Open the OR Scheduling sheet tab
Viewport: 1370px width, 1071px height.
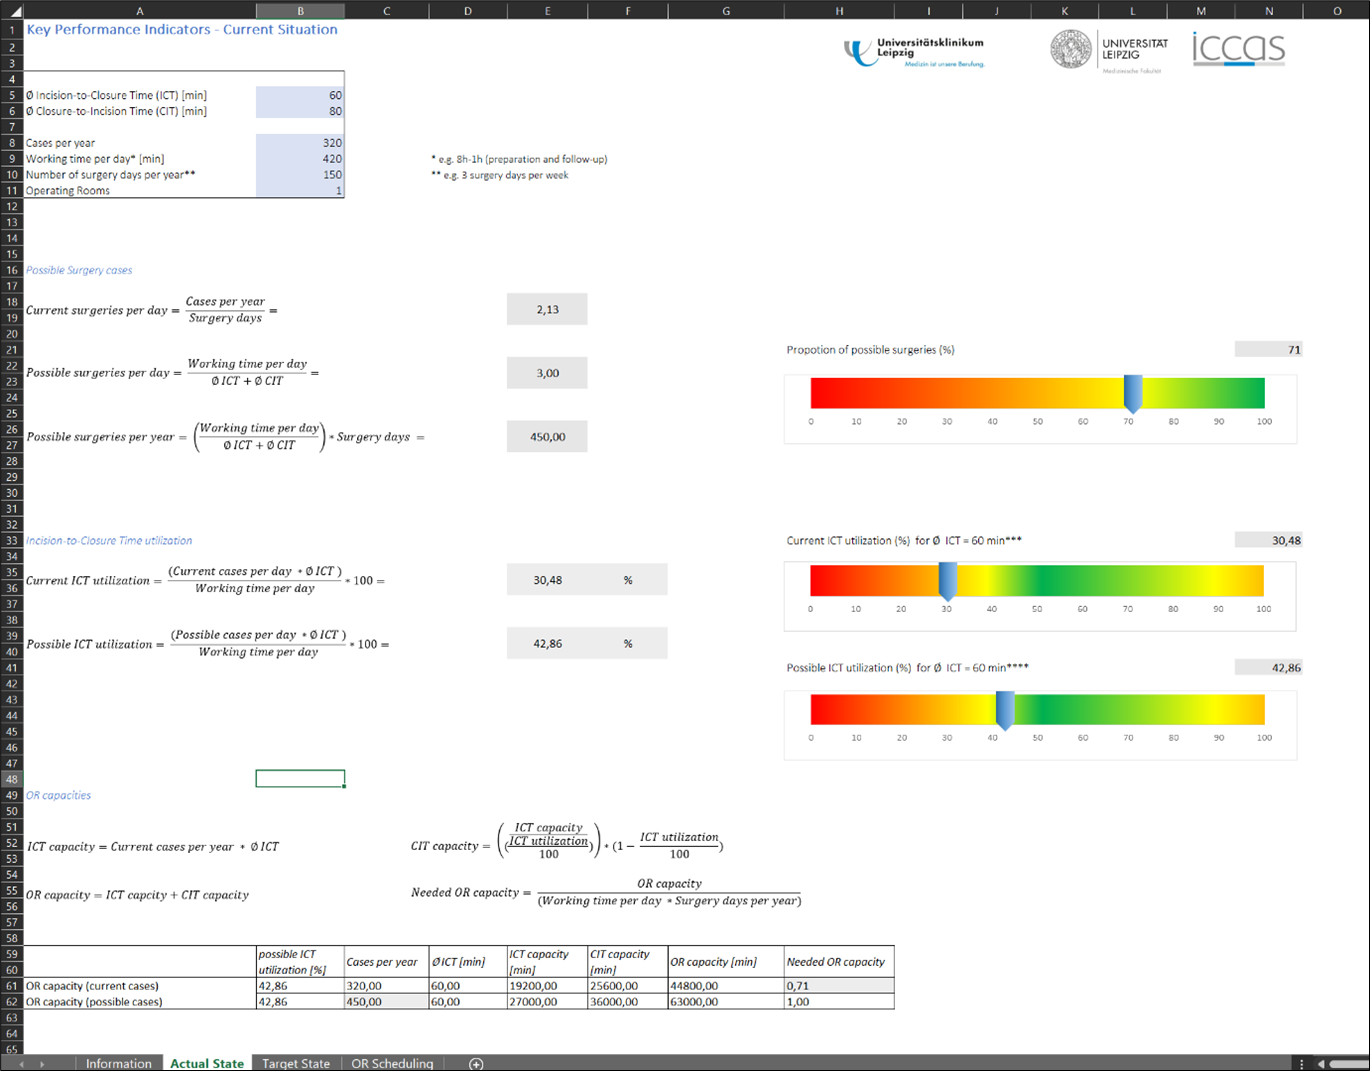pyautogui.click(x=392, y=1063)
